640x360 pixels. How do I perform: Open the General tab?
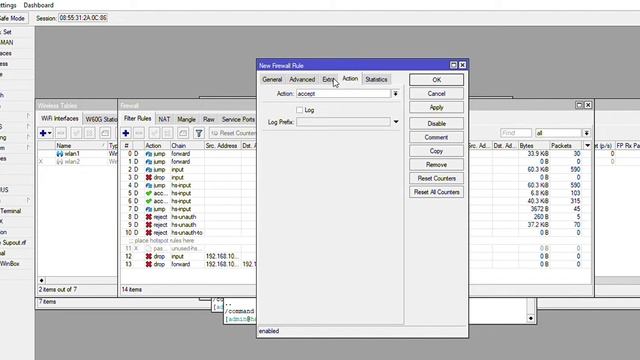(272, 80)
